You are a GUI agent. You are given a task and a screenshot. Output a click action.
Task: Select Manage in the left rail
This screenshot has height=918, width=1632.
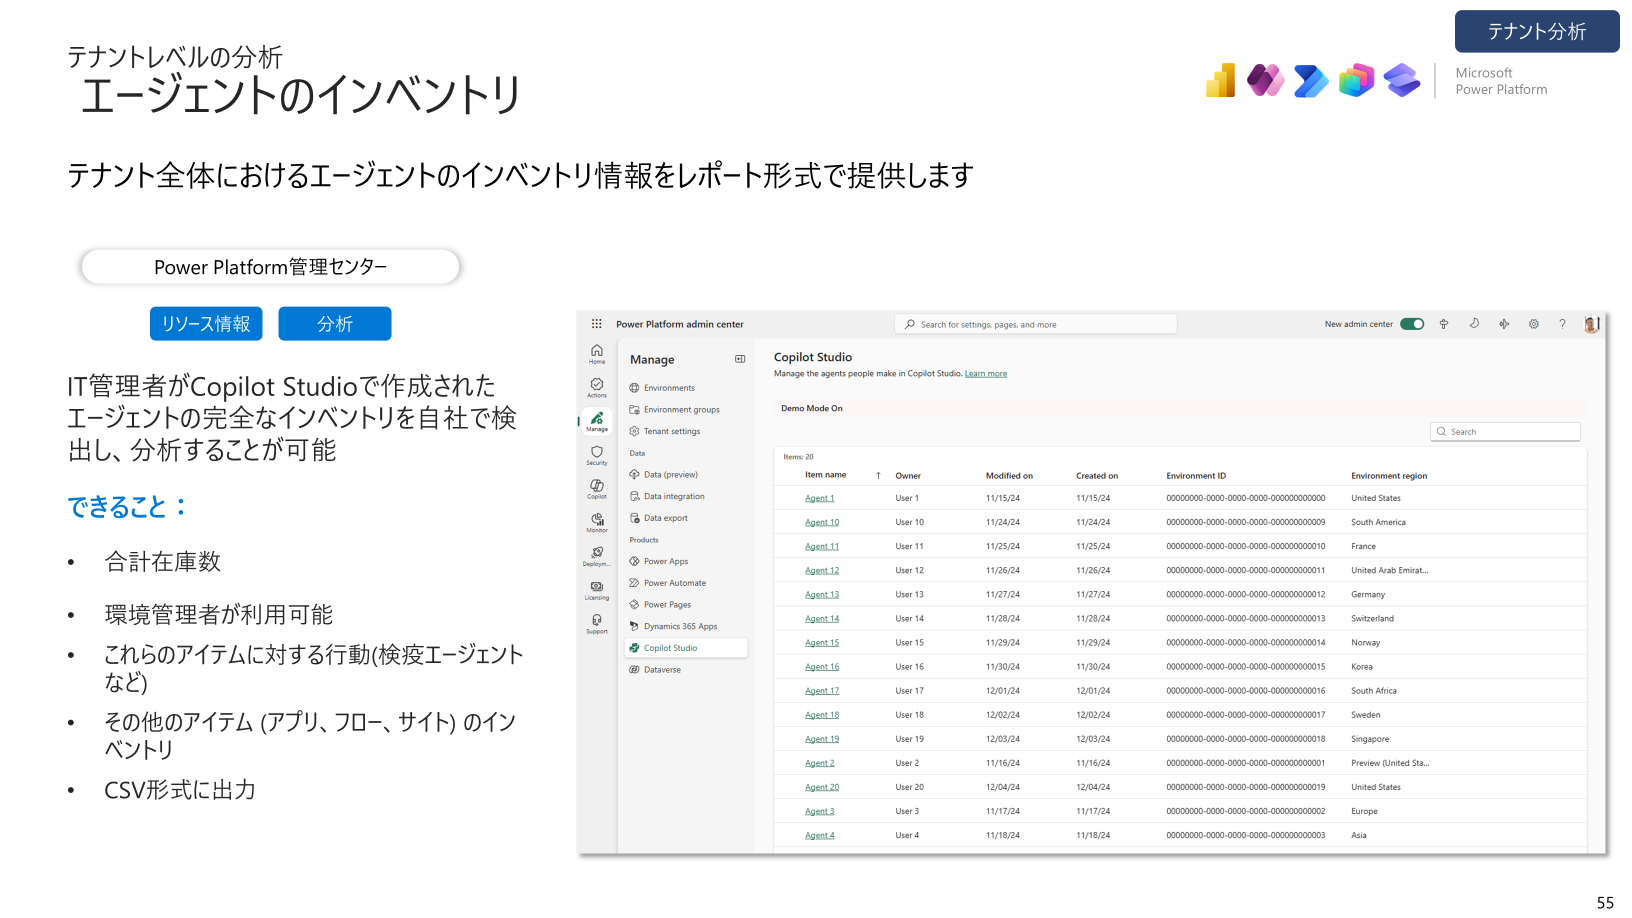597,422
